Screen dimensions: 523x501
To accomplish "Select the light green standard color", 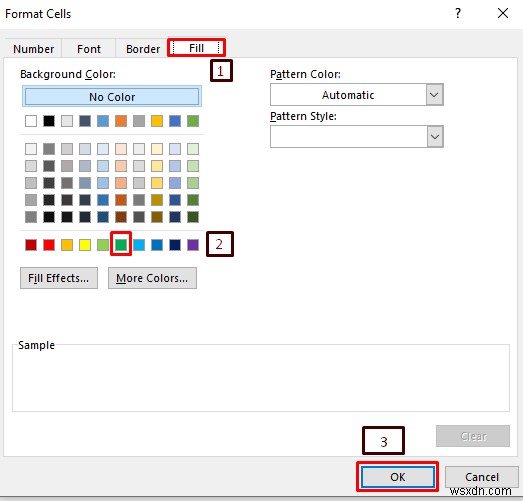I will click(x=103, y=245).
